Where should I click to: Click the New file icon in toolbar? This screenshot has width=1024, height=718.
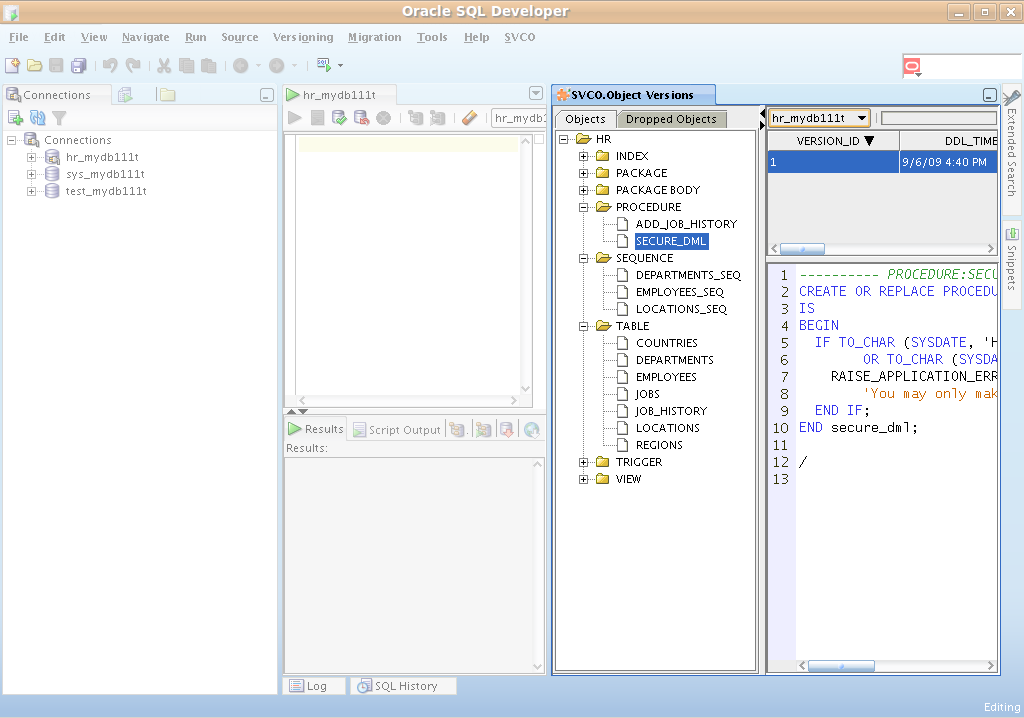12,66
